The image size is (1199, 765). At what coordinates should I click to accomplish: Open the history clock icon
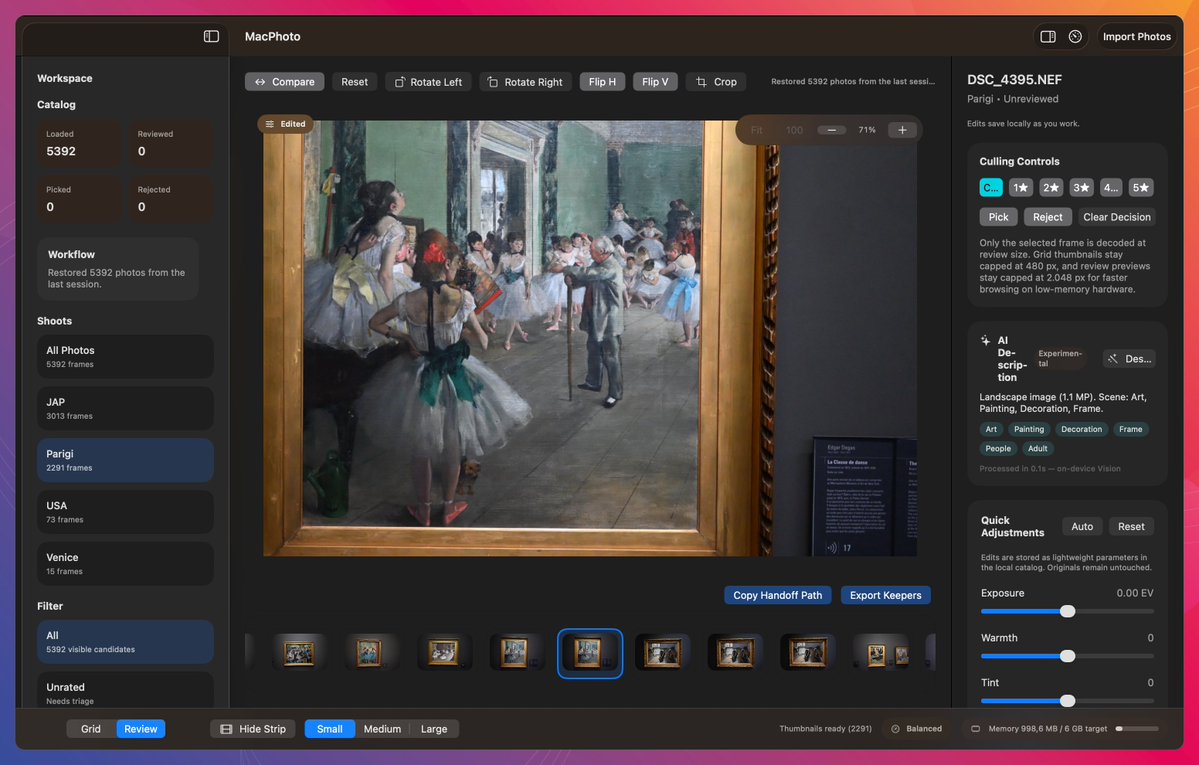[1075, 37]
